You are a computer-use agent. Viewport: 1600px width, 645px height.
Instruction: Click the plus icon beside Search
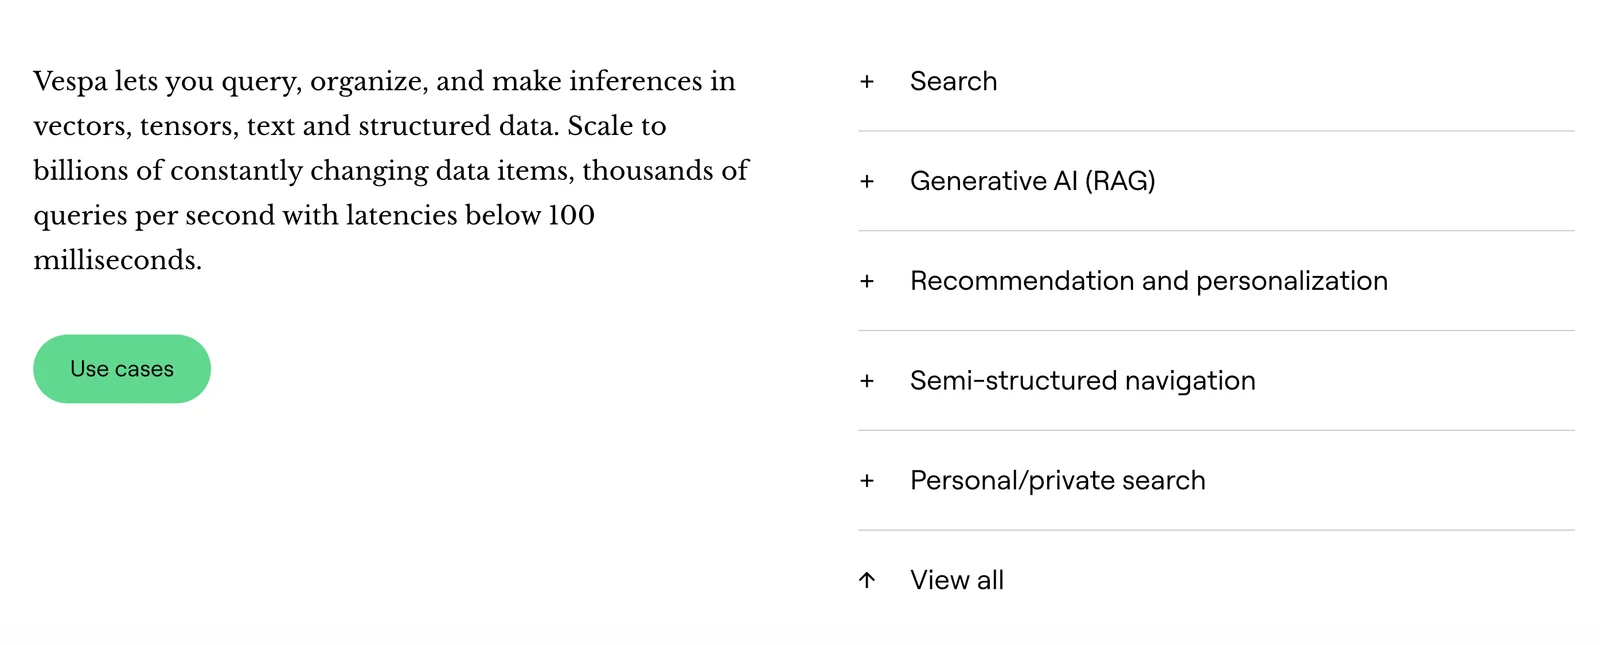867,82
